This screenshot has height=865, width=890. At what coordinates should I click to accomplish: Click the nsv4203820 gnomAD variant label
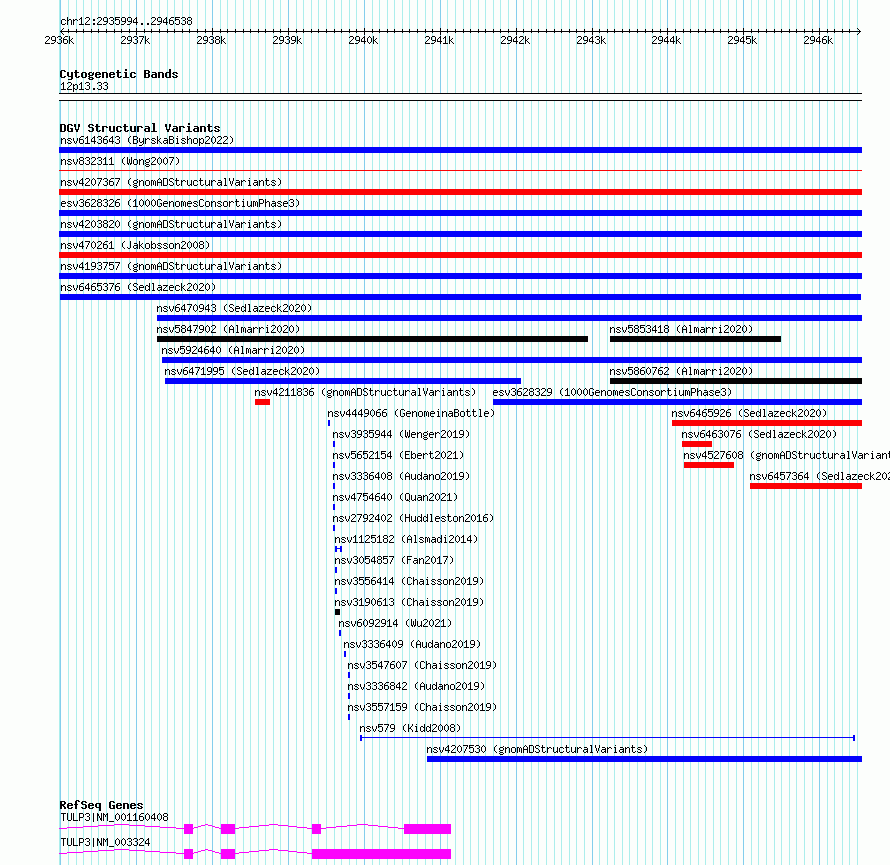point(171,224)
